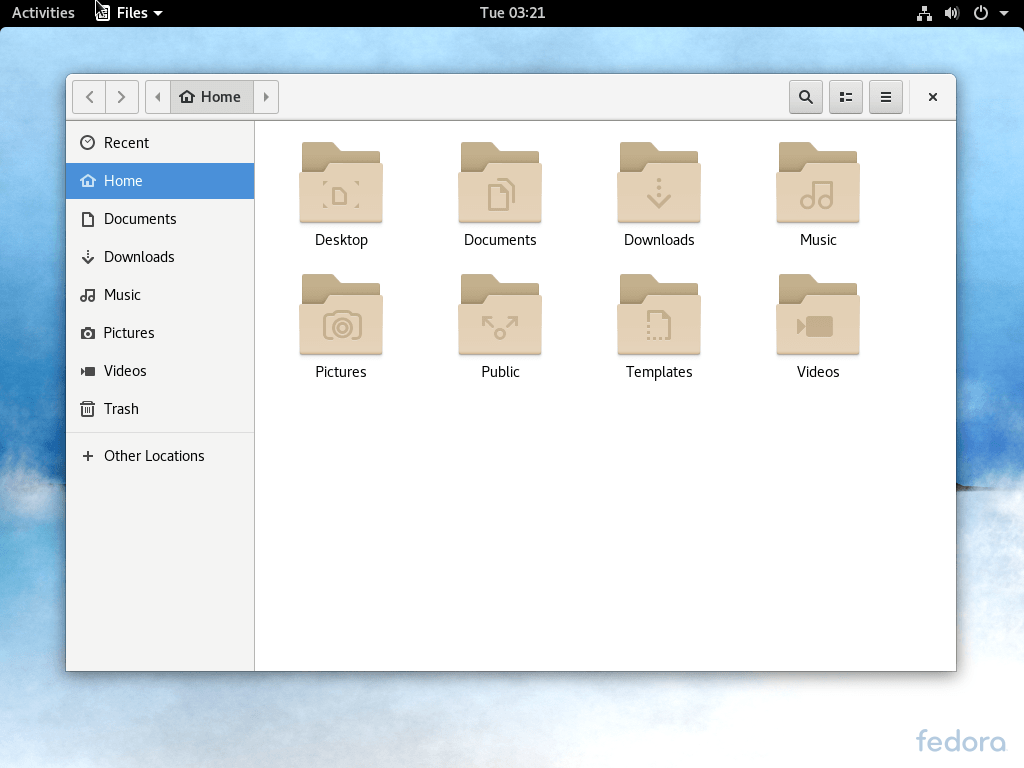This screenshot has height=768, width=1024.
Task: Open Music in the sidebar
Action: [x=160, y=295]
